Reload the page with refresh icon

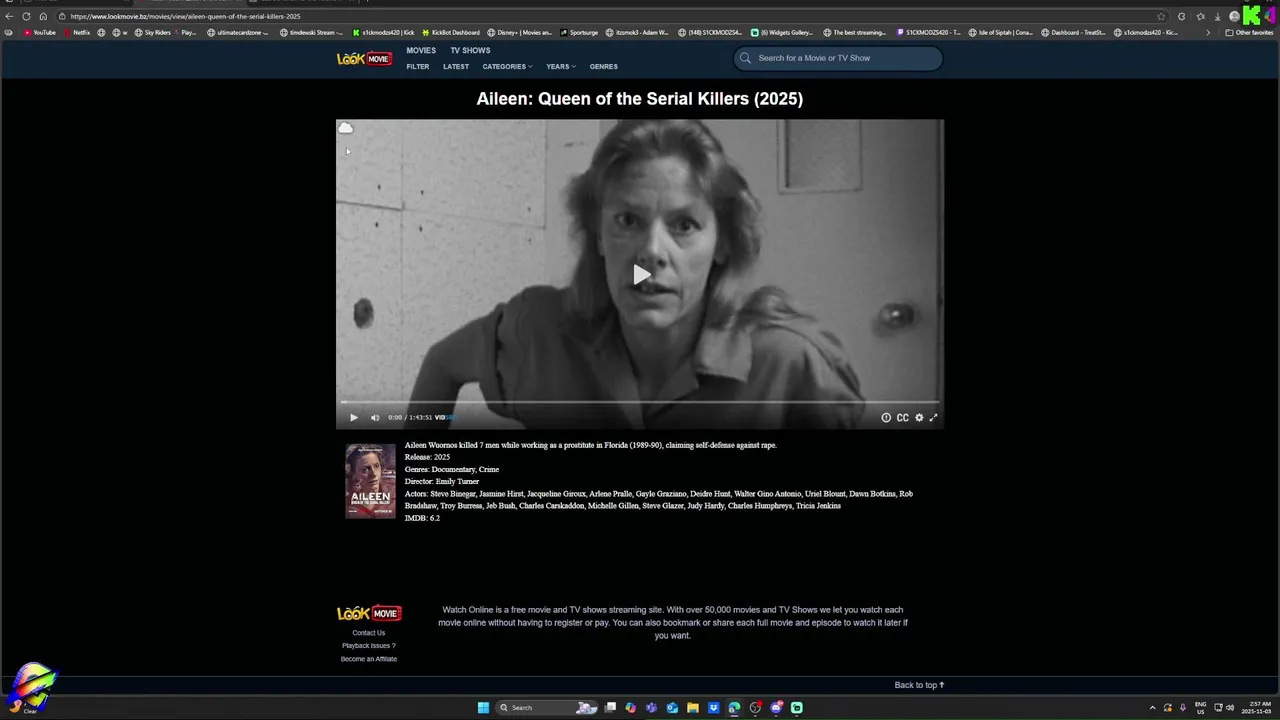[26, 16]
